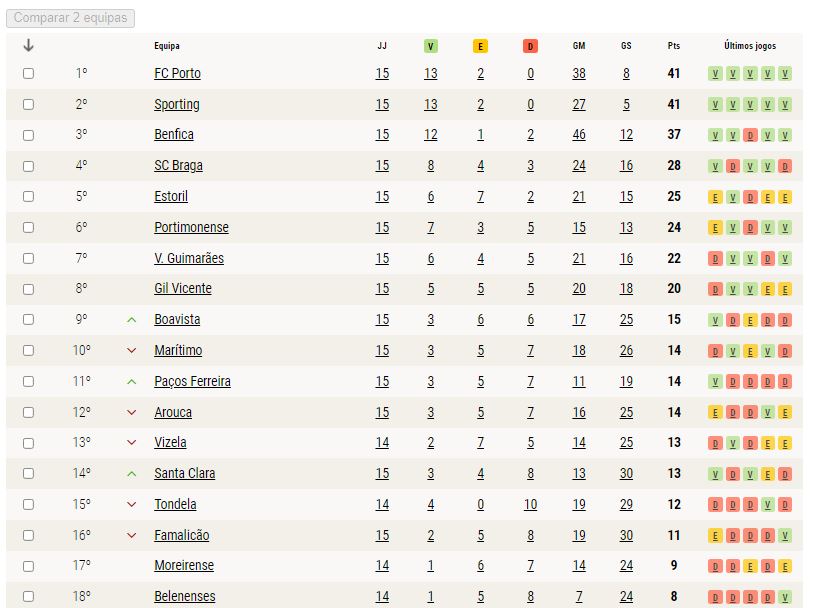Screen dimensions: 813x608
Task: Tick the checkbox next to FC Porto
Action: (x=29, y=74)
